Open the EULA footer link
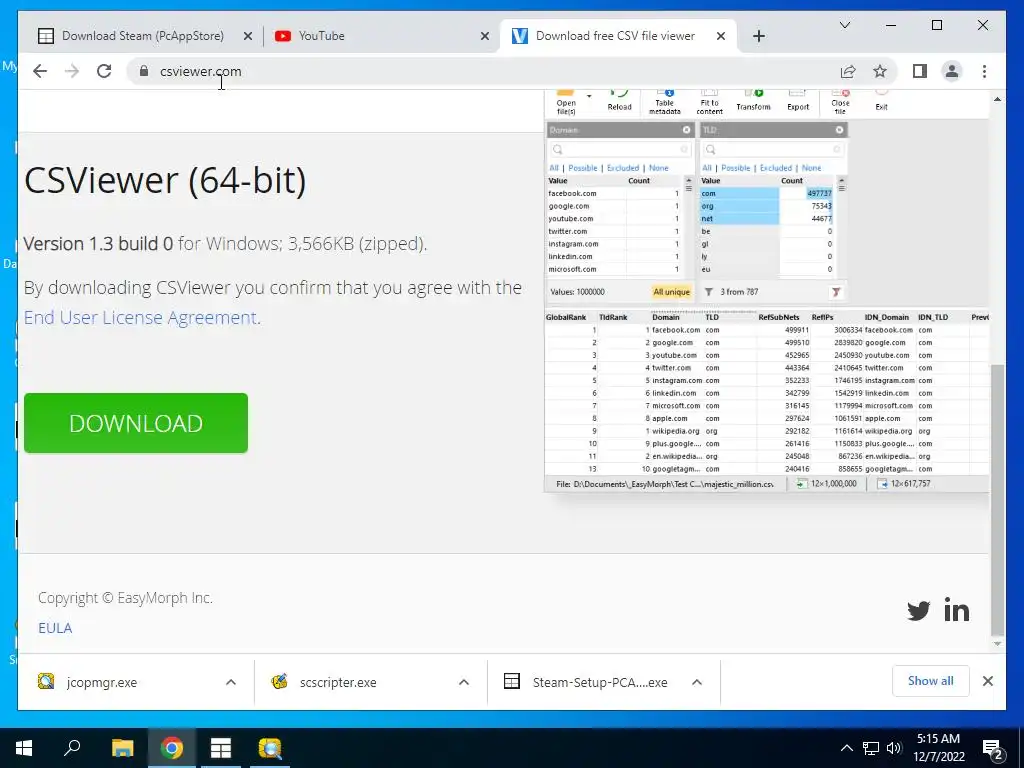This screenshot has width=1024, height=768. (55, 628)
